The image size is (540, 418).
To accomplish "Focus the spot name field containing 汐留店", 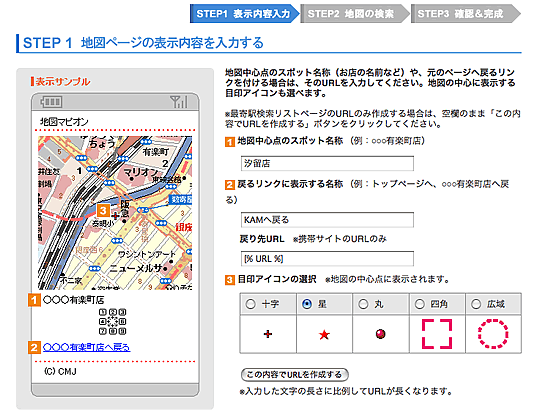I will [x=327, y=163].
